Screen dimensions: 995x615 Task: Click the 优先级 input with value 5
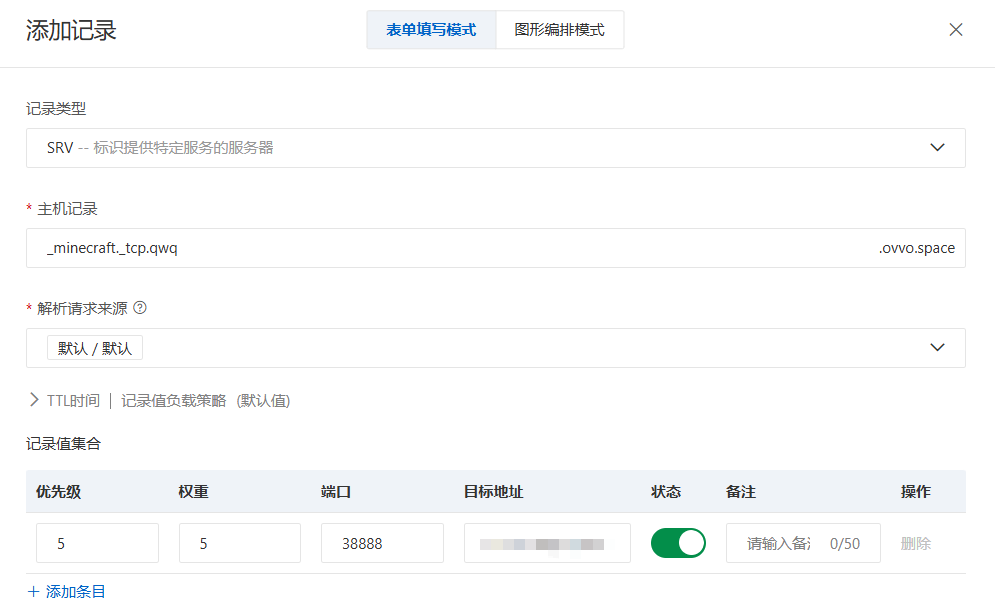(97, 544)
